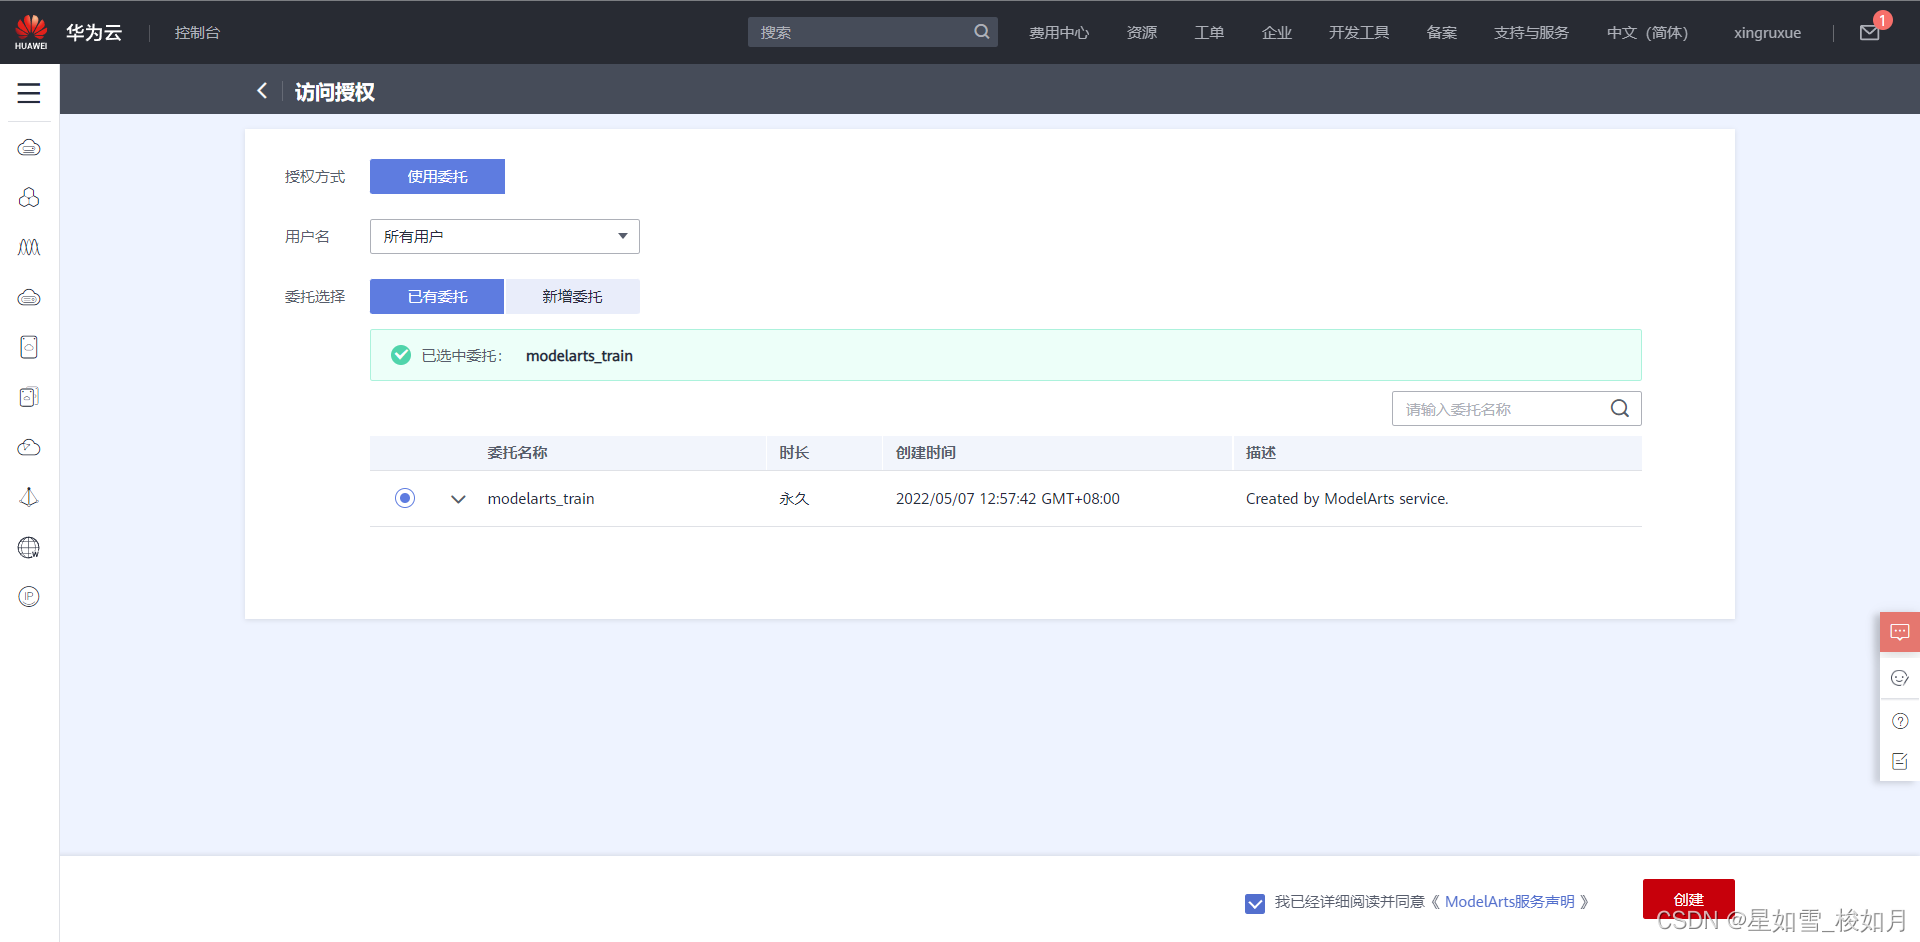1920x942 pixels.
Task: Click the edit note icon on right panel
Action: [1900, 762]
